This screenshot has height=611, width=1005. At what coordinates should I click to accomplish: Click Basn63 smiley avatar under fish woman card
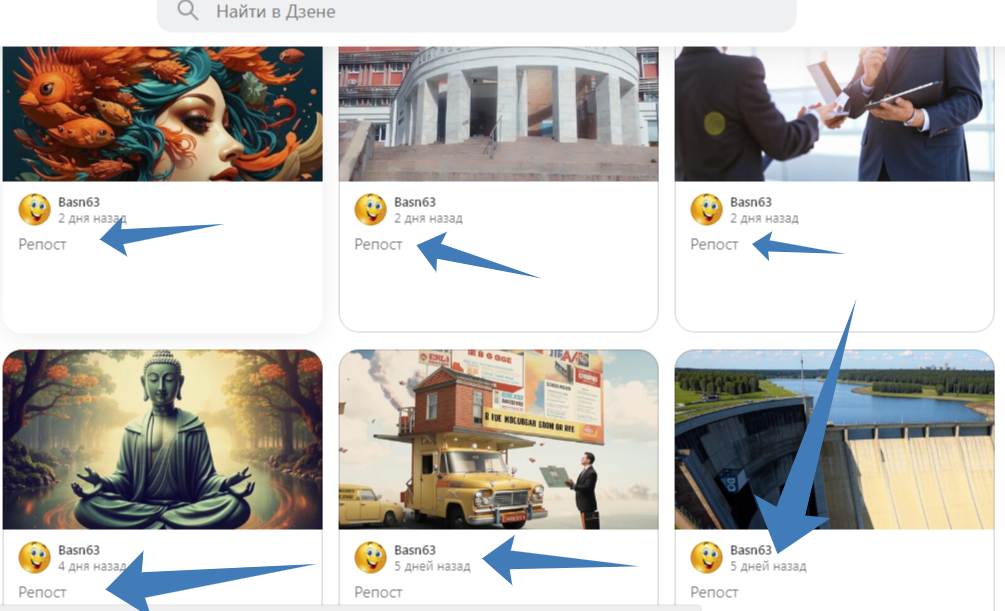pos(35,210)
